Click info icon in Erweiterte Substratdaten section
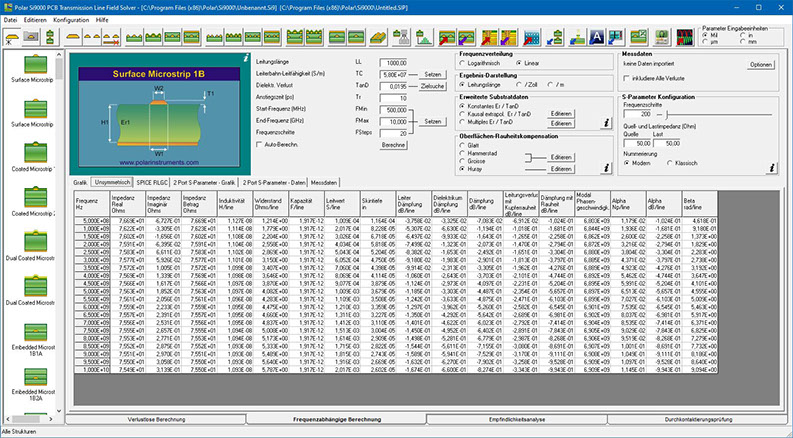793x438 pixels. pyautogui.click(x=604, y=122)
